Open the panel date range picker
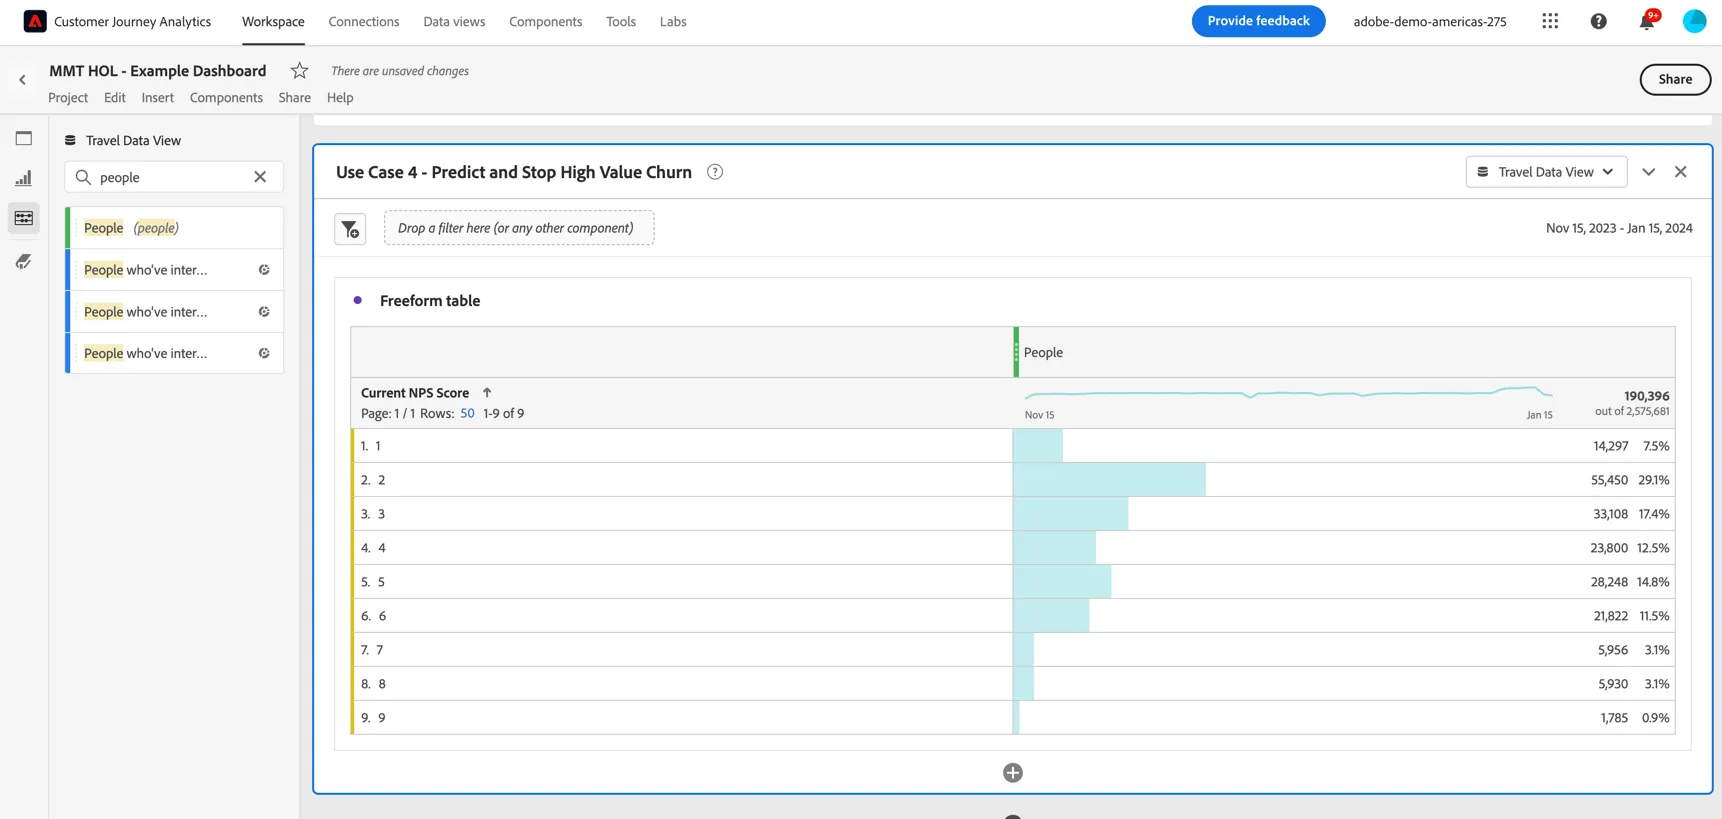Screen dimensions: 1722x819 [1619, 228]
